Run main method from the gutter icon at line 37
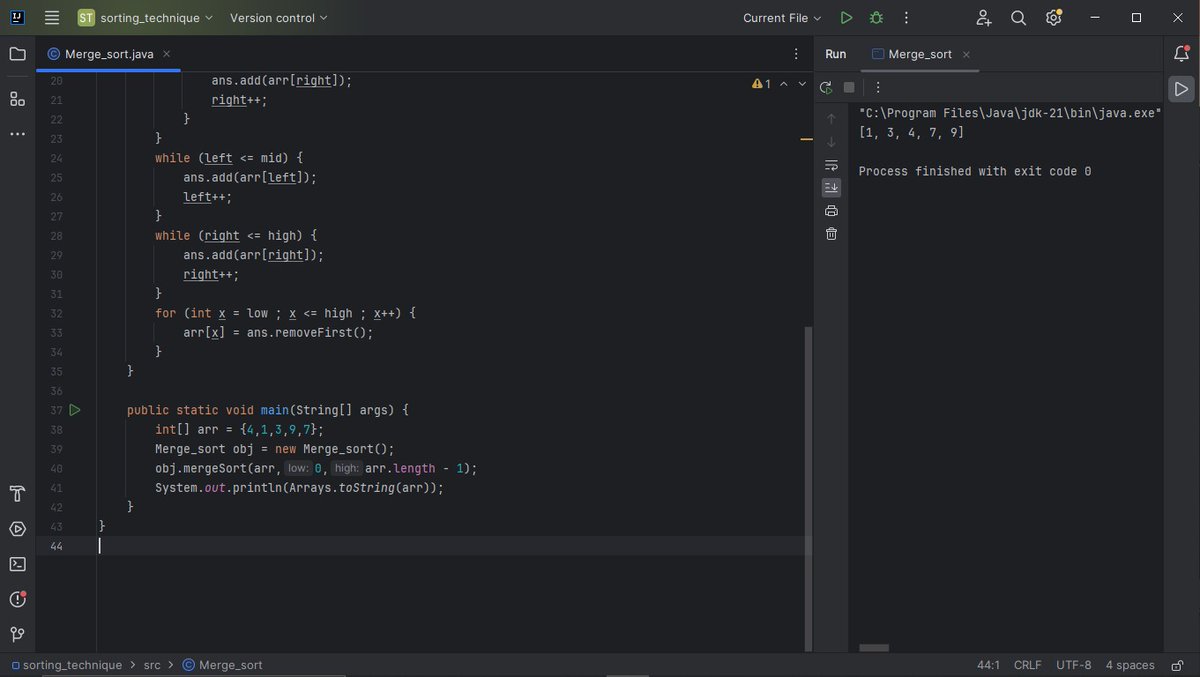This screenshot has height=677, width=1200. point(75,410)
